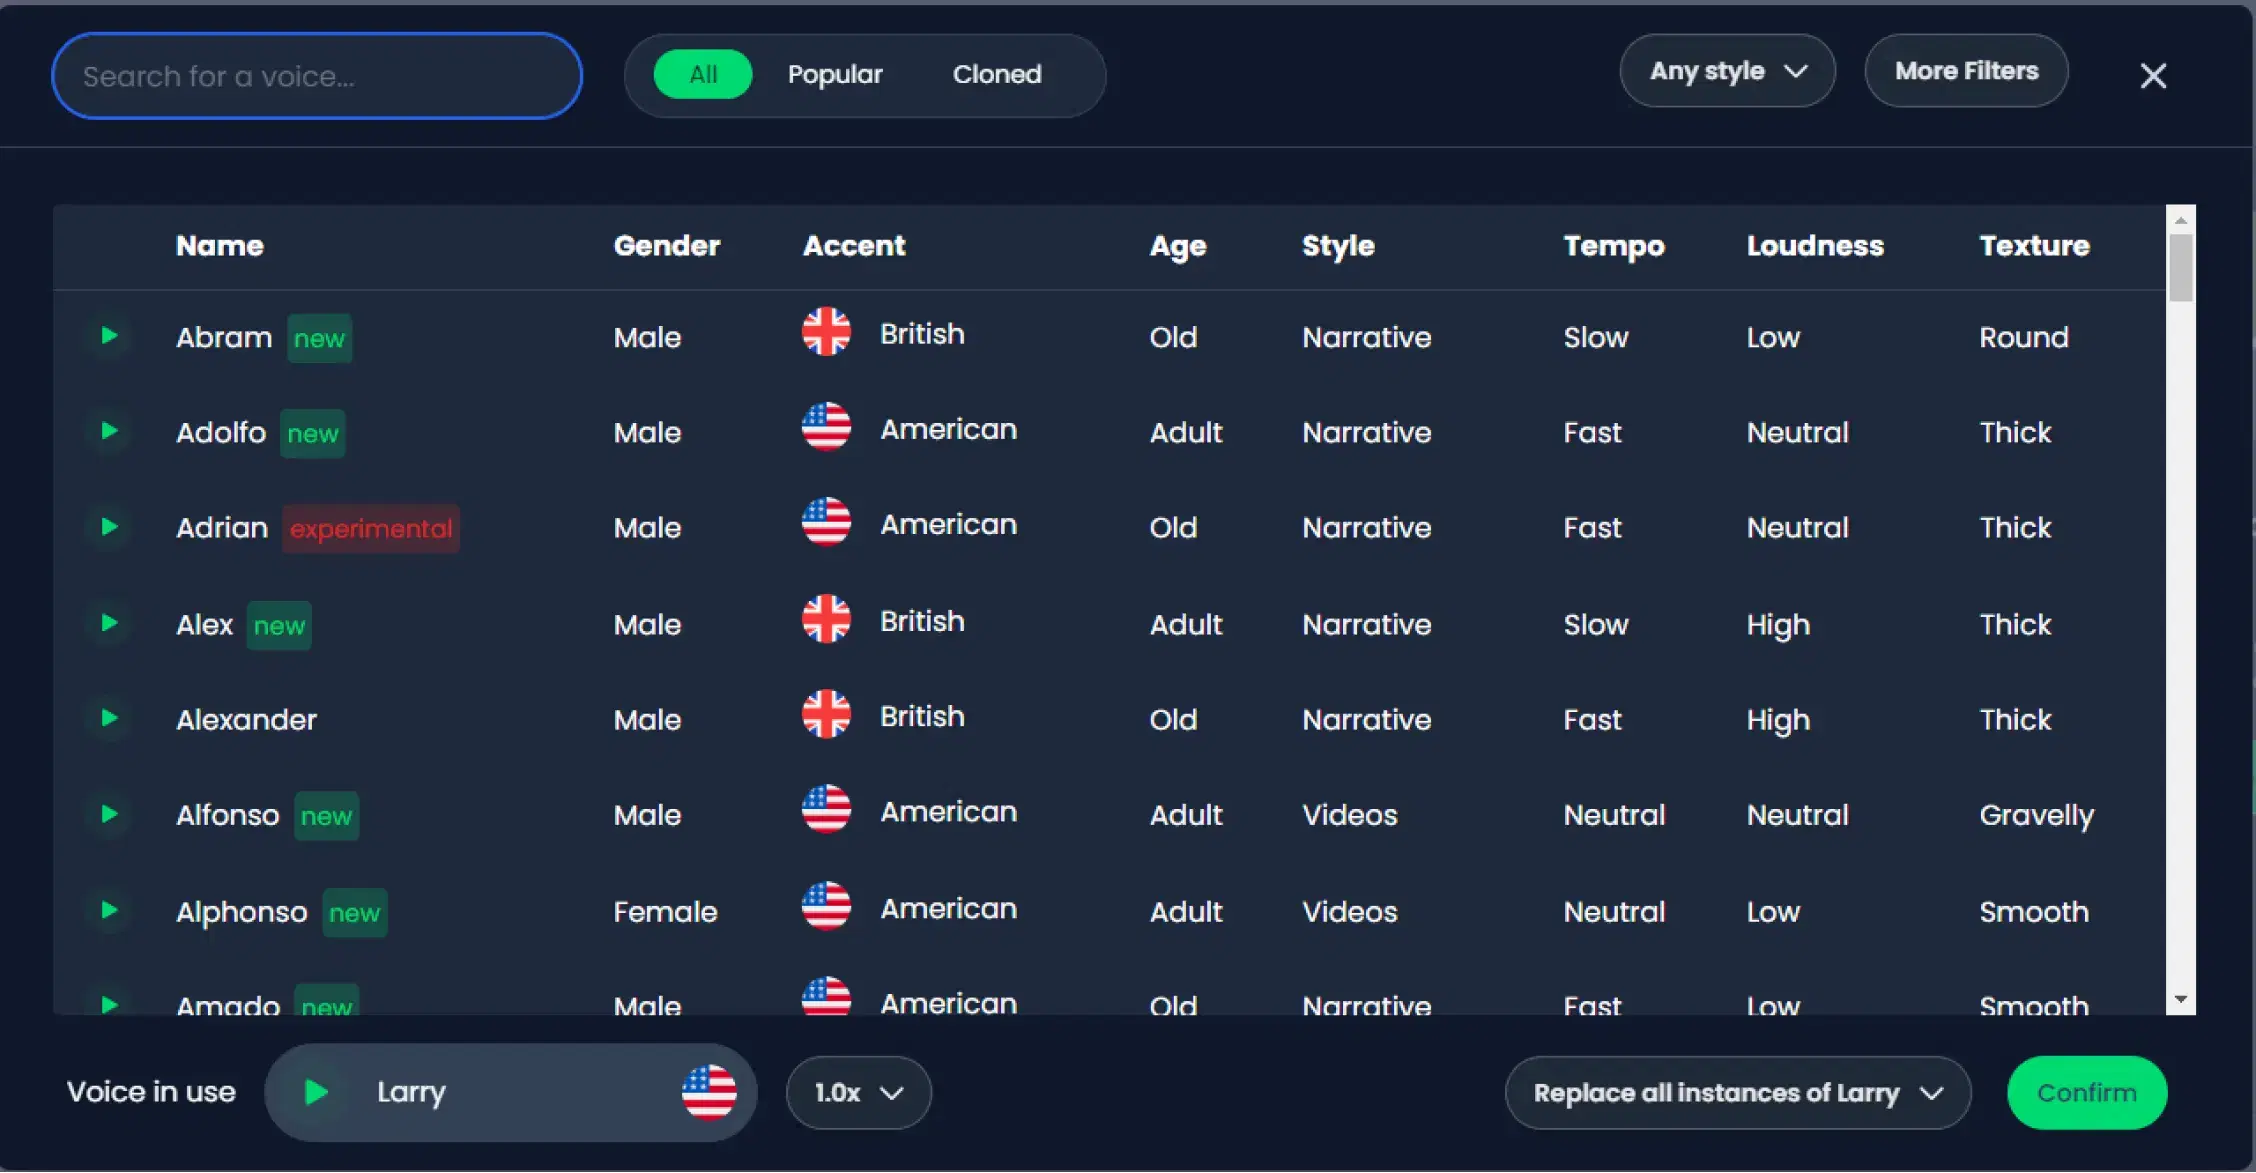Select the All voices filter
The height and width of the screenshot is (1173, 2256).
[x=702, y=74]
